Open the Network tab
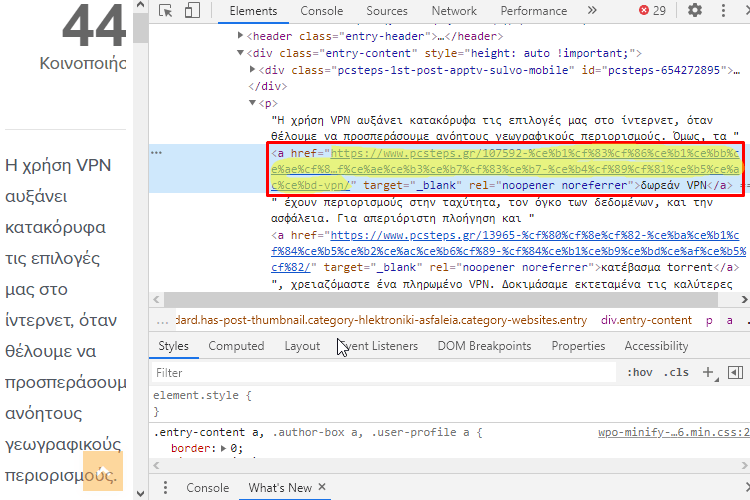750x500 pixels. (x=454, y=11)
